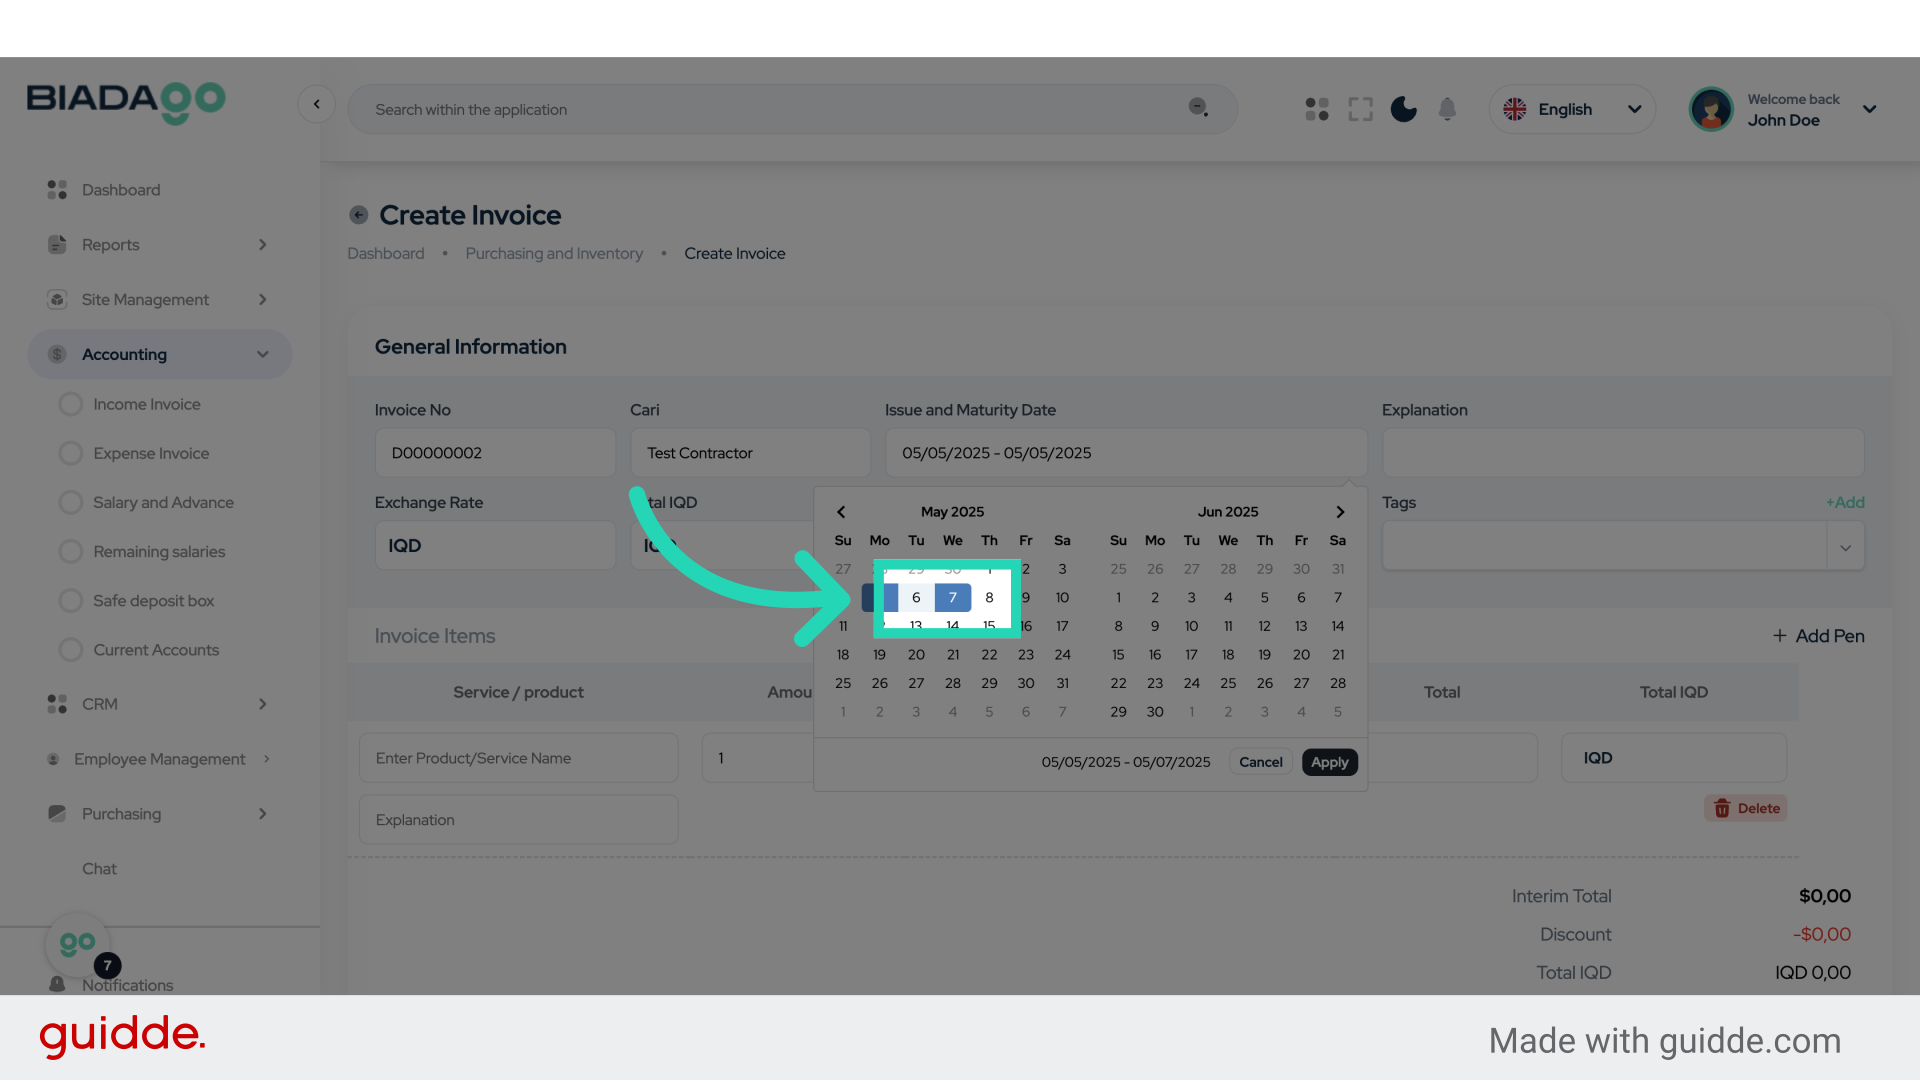Pick May 20 in the calendar
Viewport: 1920px width, 1080px height.
[x=916, y=655]
